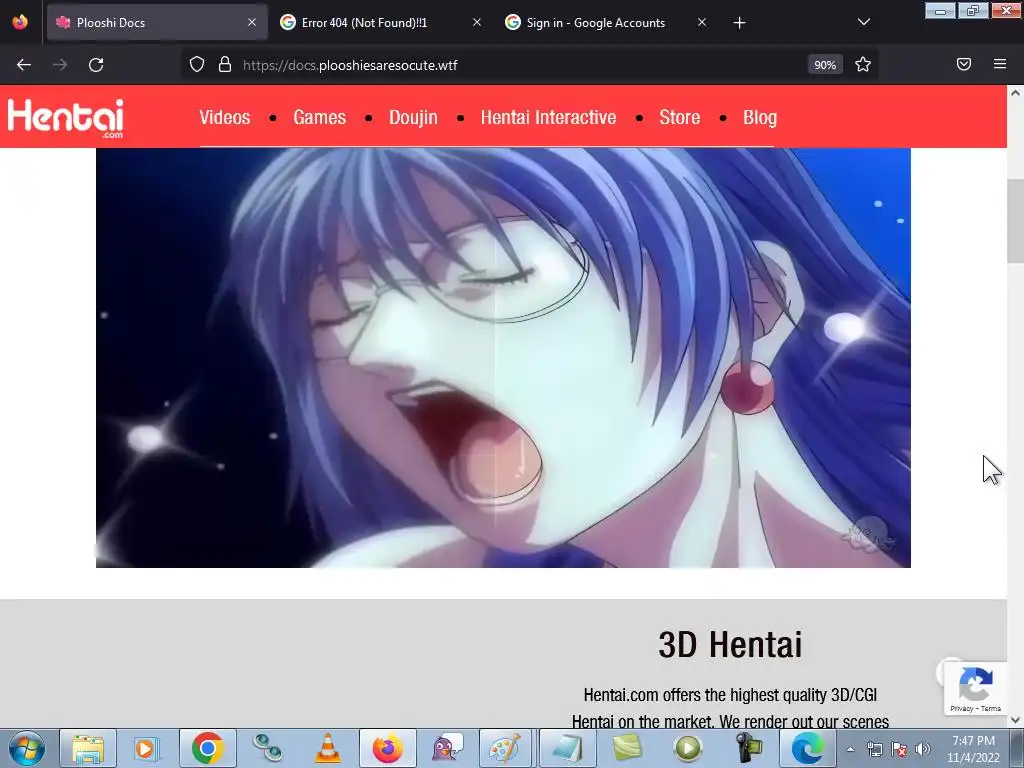Open the video camera taskbar app
Viewport: 1024px width, 768px height.
click(747, 748)
